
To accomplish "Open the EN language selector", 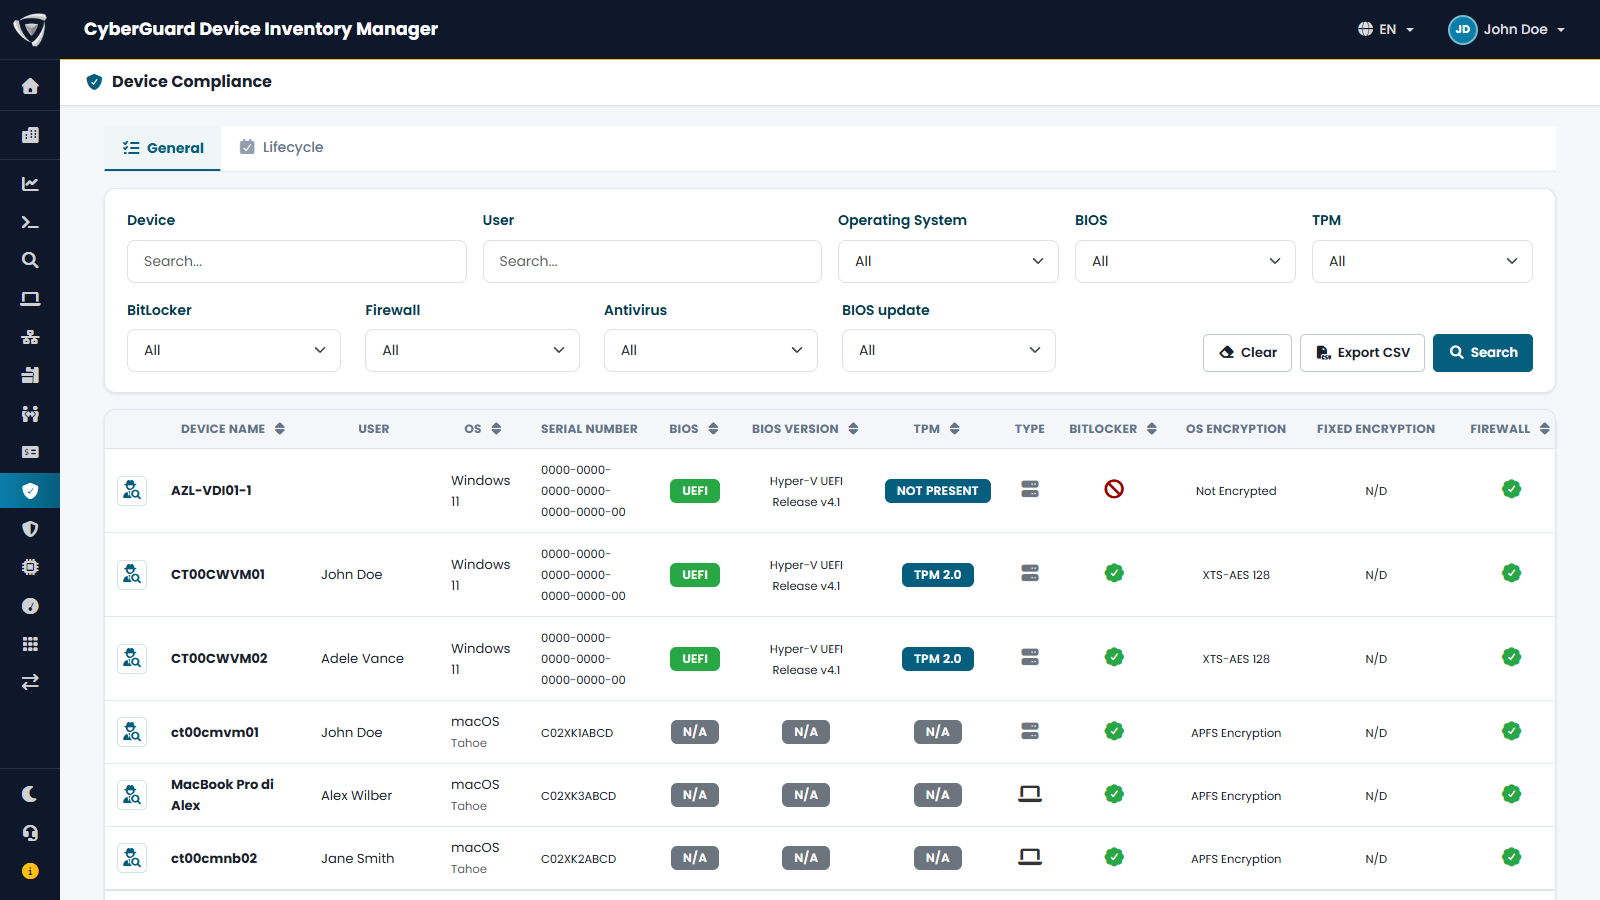I will pyautogui.click(x=1386, y=29).
